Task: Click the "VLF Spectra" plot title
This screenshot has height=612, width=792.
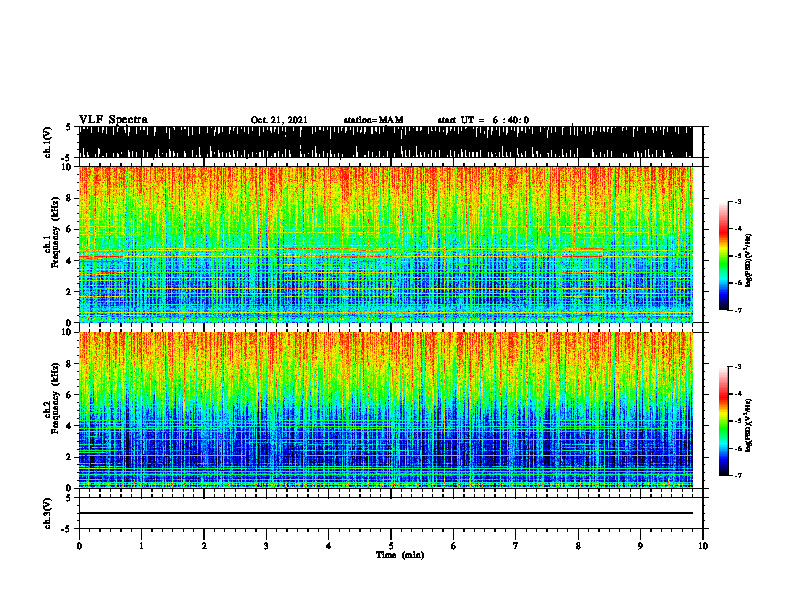Action: point(113,120)
